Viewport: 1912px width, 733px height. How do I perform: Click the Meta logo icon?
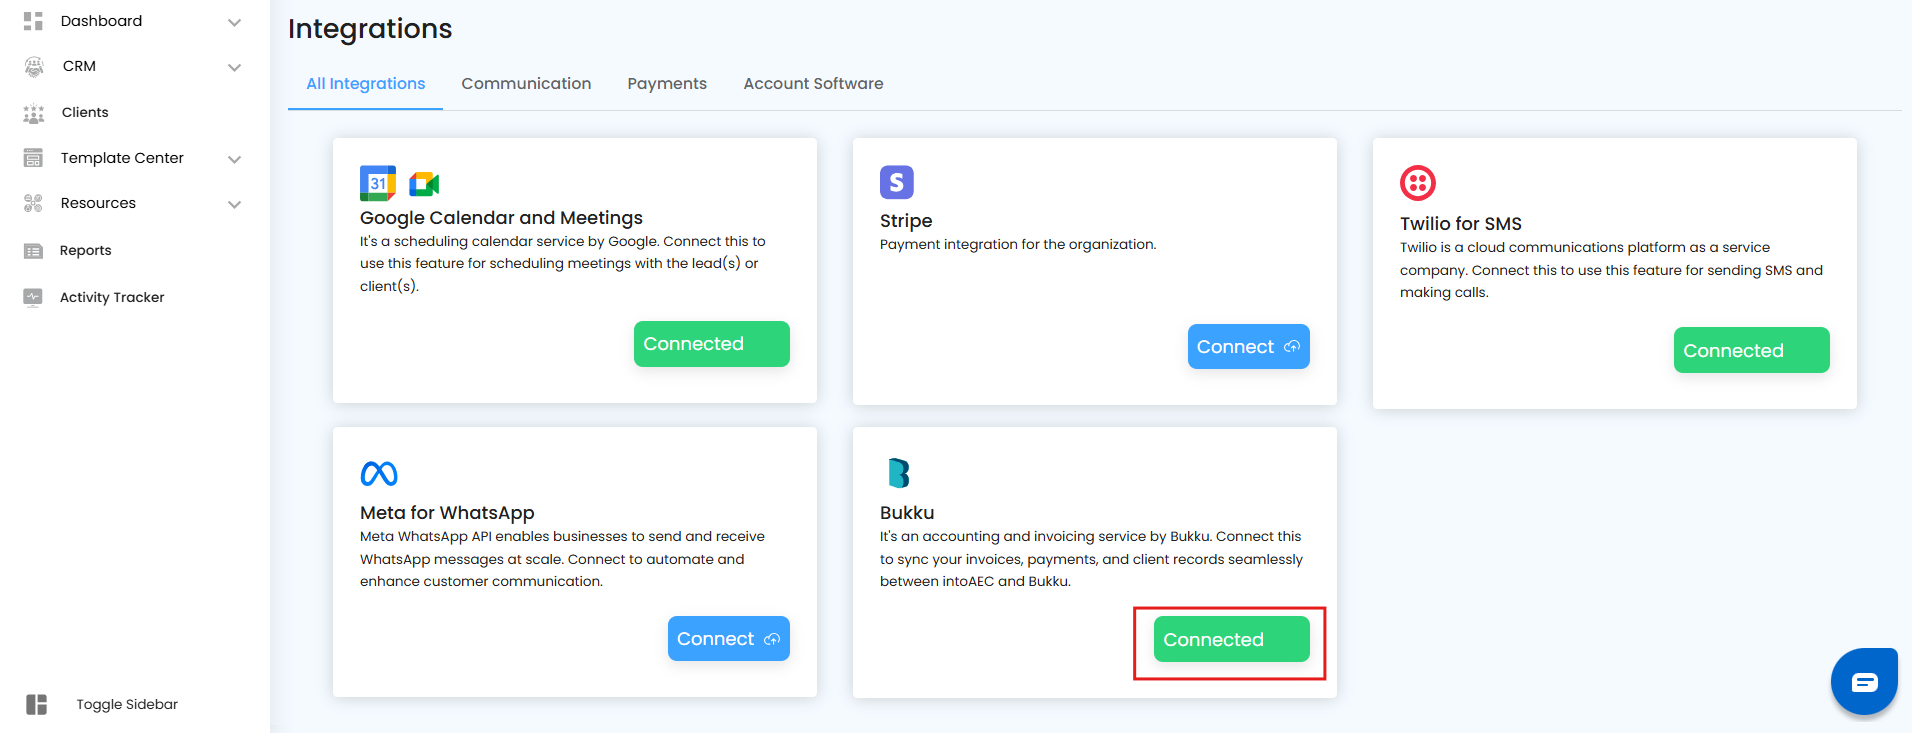[379, 474]
